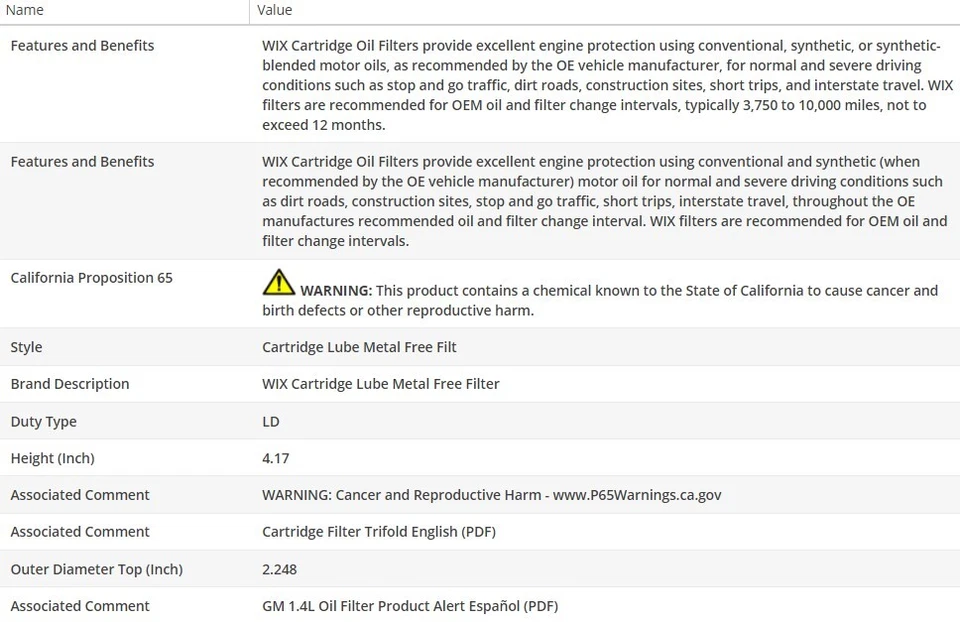
Task: Sort by the Value column header
Action: [x=275, y=10]
